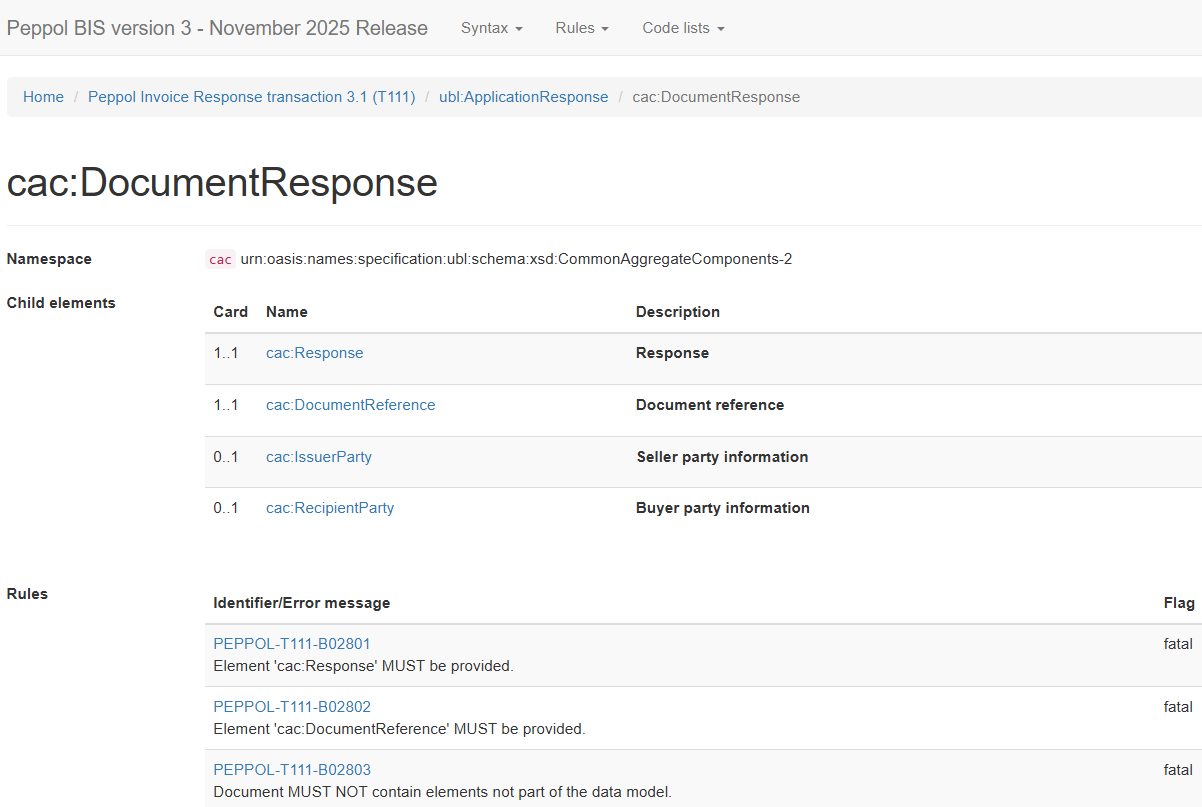Click the 'Buyer party information' description
The image size is (1202, 807).
[723, 508]
